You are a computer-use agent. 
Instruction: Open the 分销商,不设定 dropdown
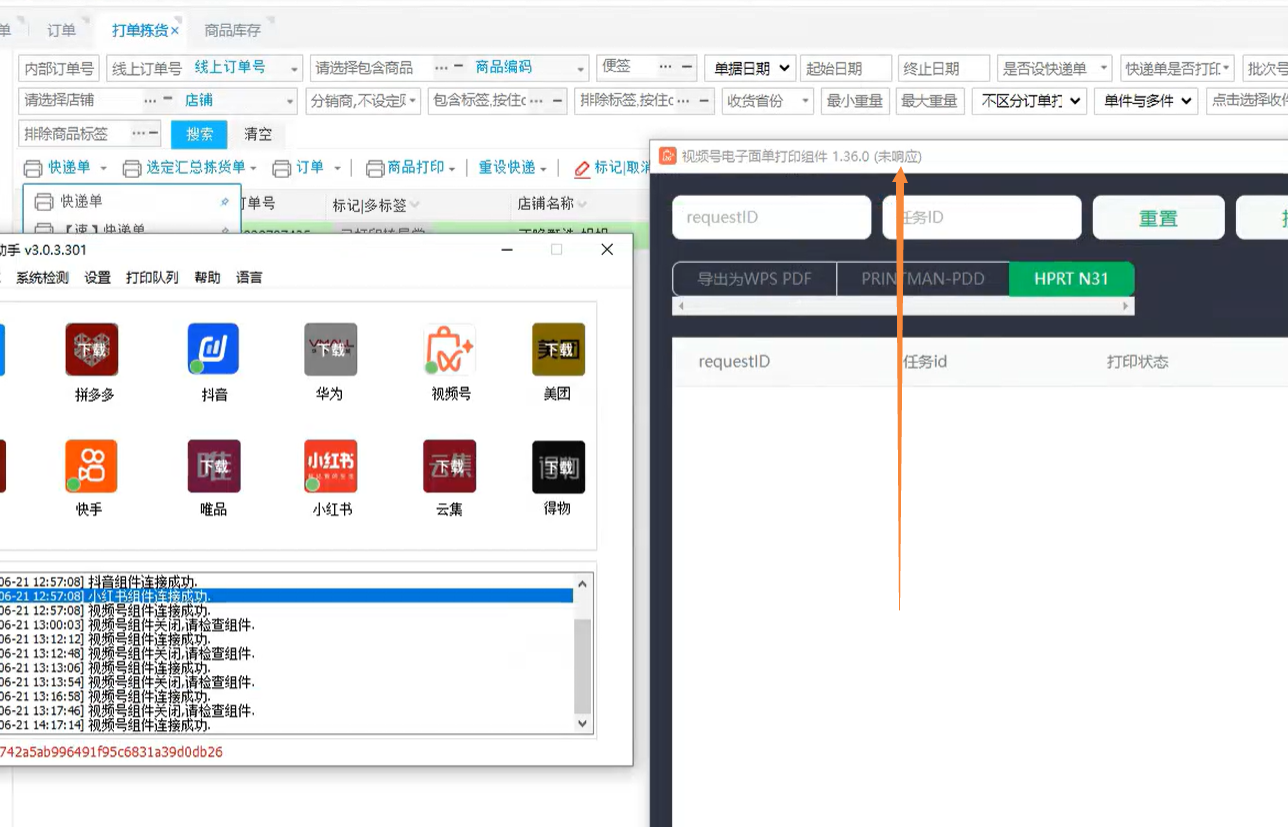[x=363, y=101]
